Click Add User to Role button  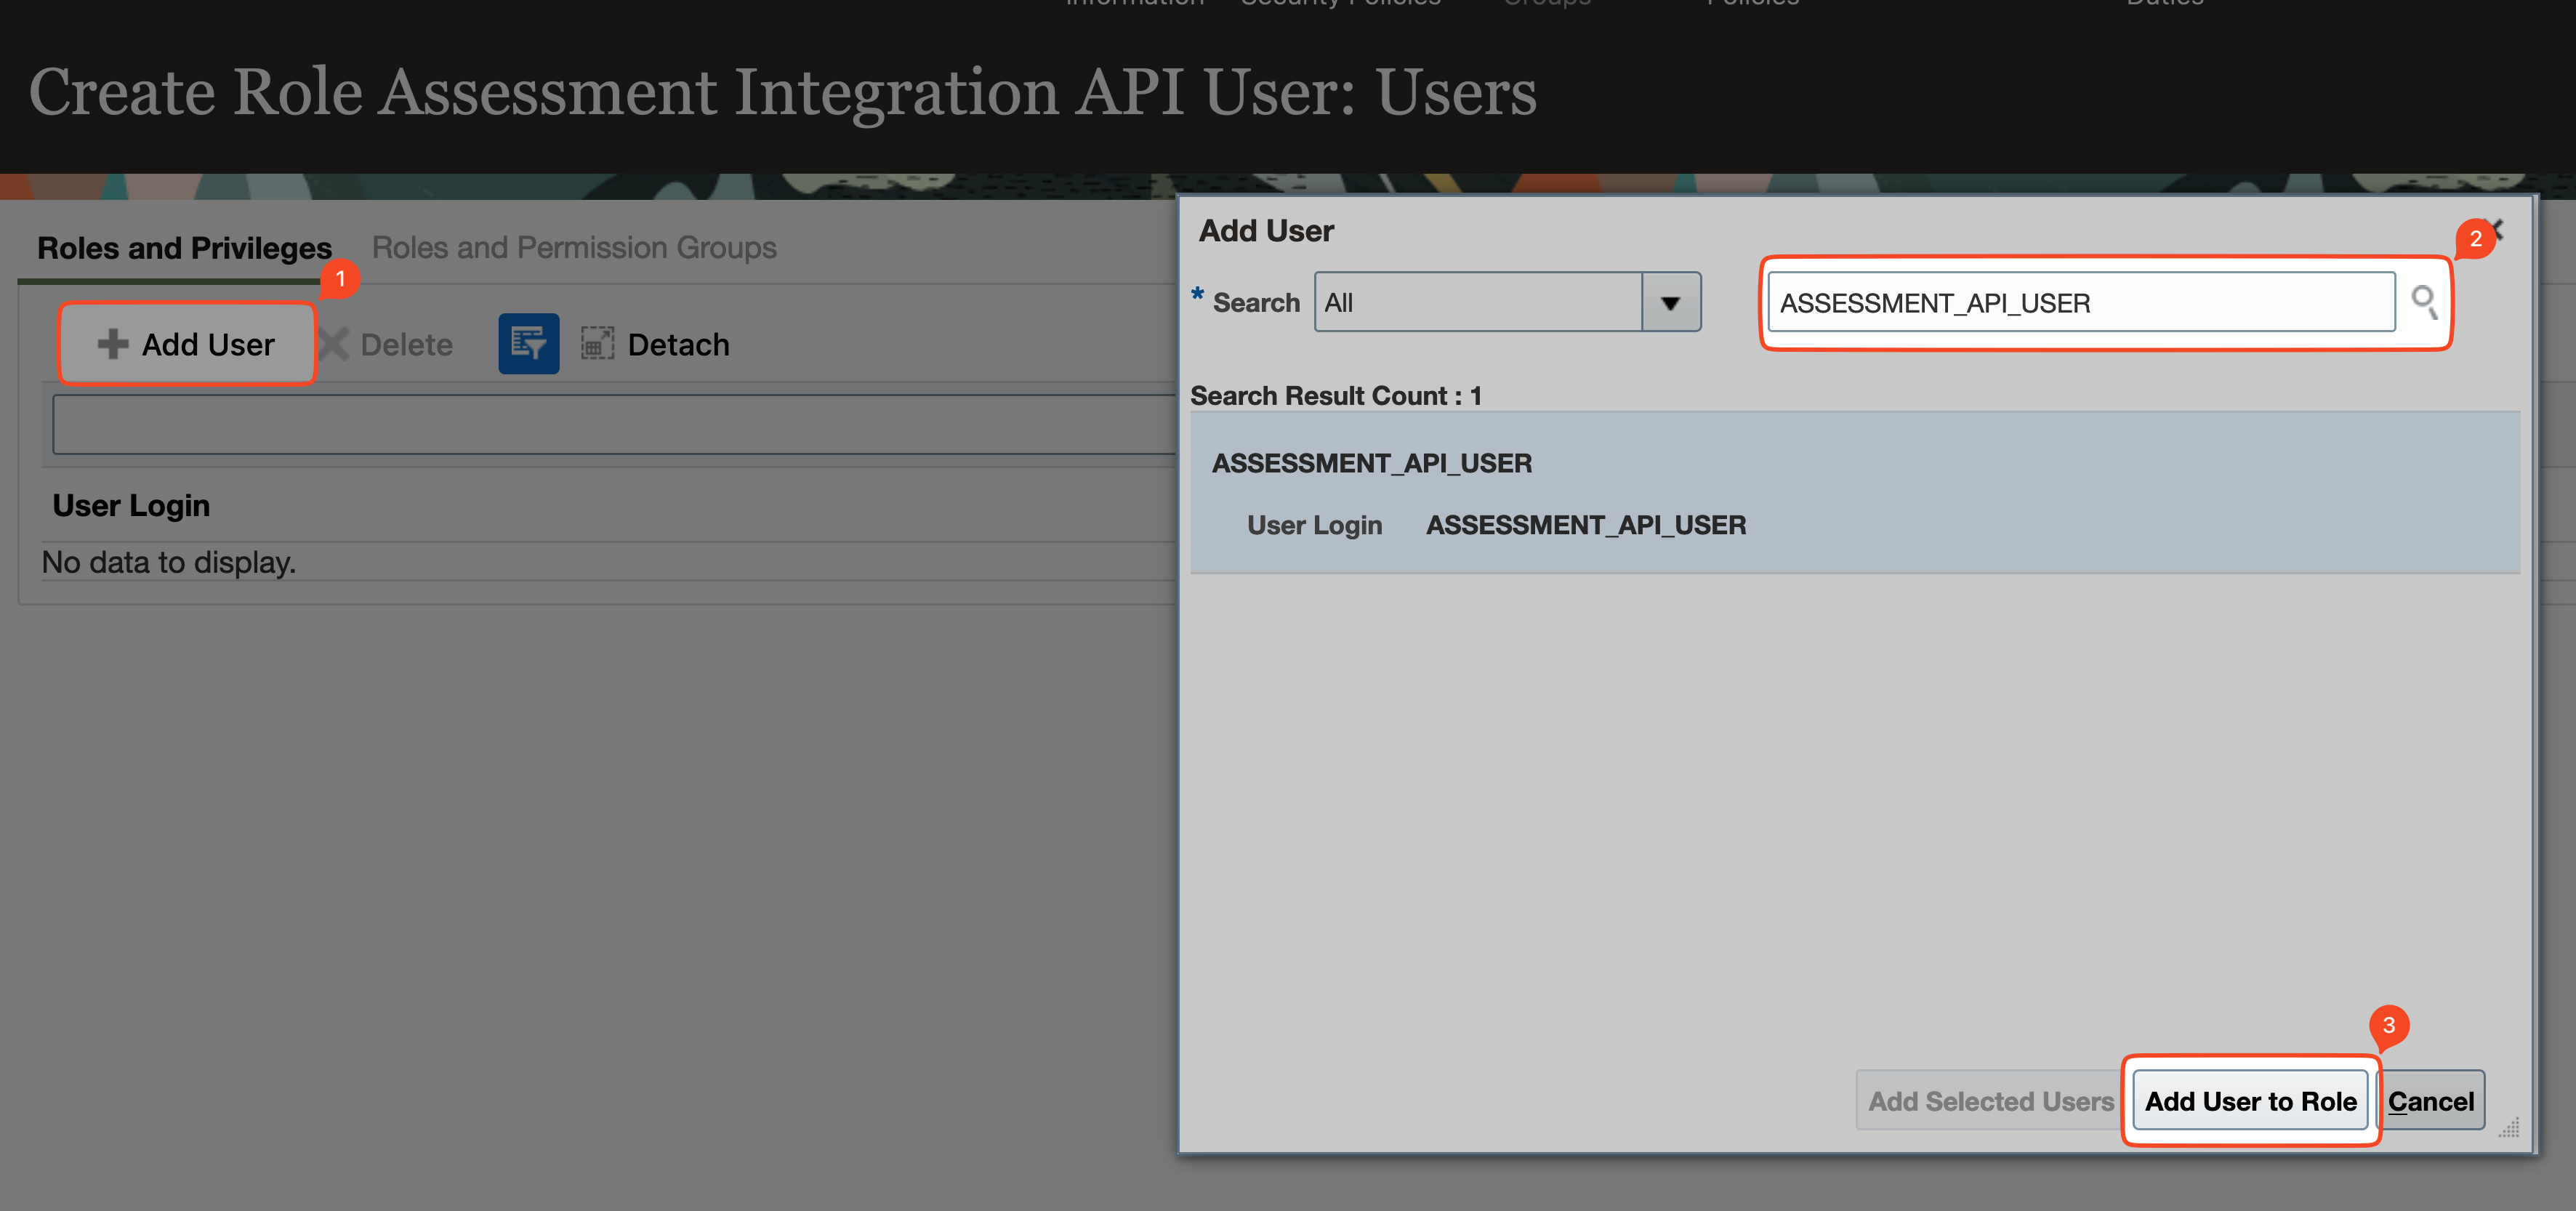(x=2249, y=1101)
